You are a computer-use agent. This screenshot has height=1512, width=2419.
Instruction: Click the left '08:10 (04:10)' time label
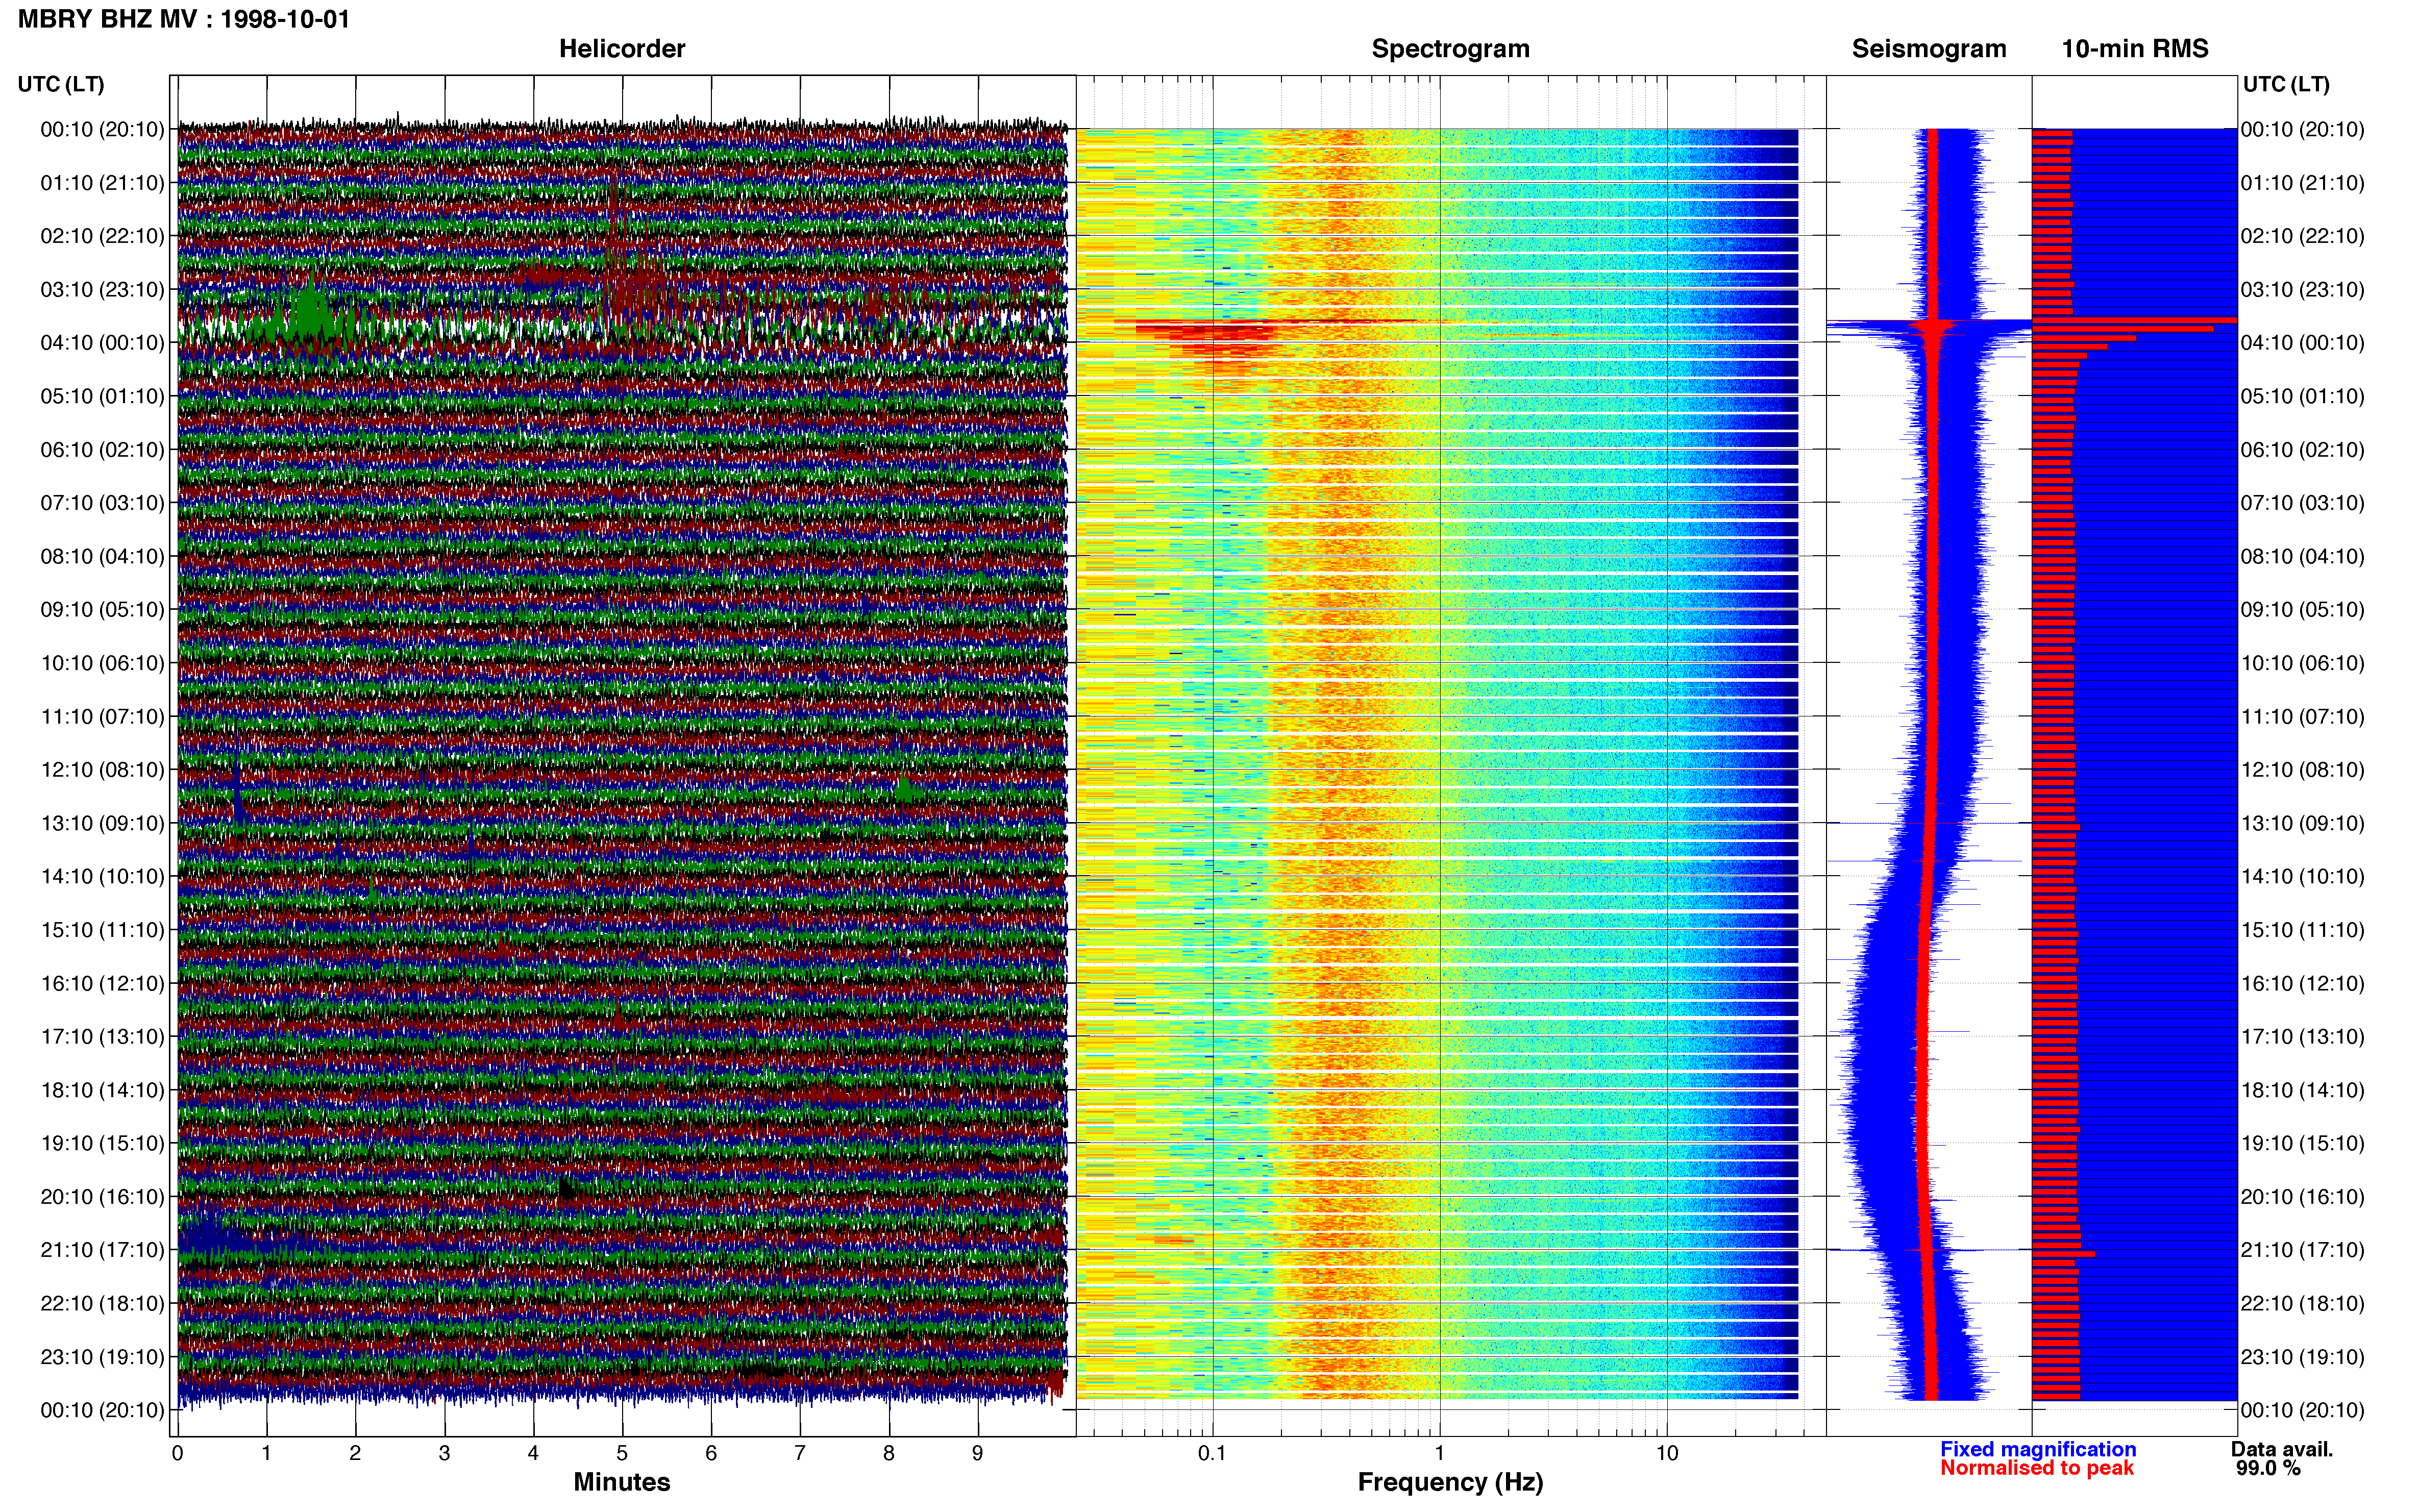click(x=102, y=556)
